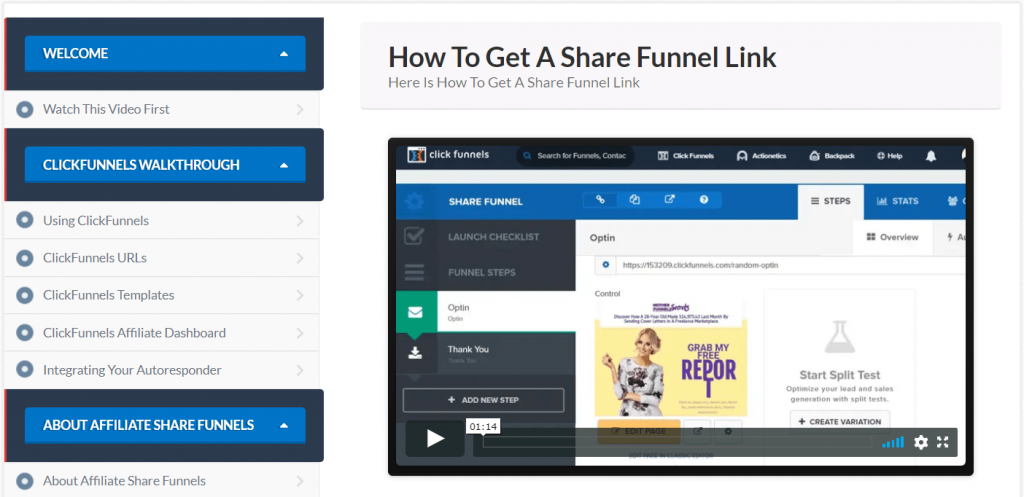This screenshot has width=1024, height=497.
Task: Click the video progress bar
Action: [677, 442]
